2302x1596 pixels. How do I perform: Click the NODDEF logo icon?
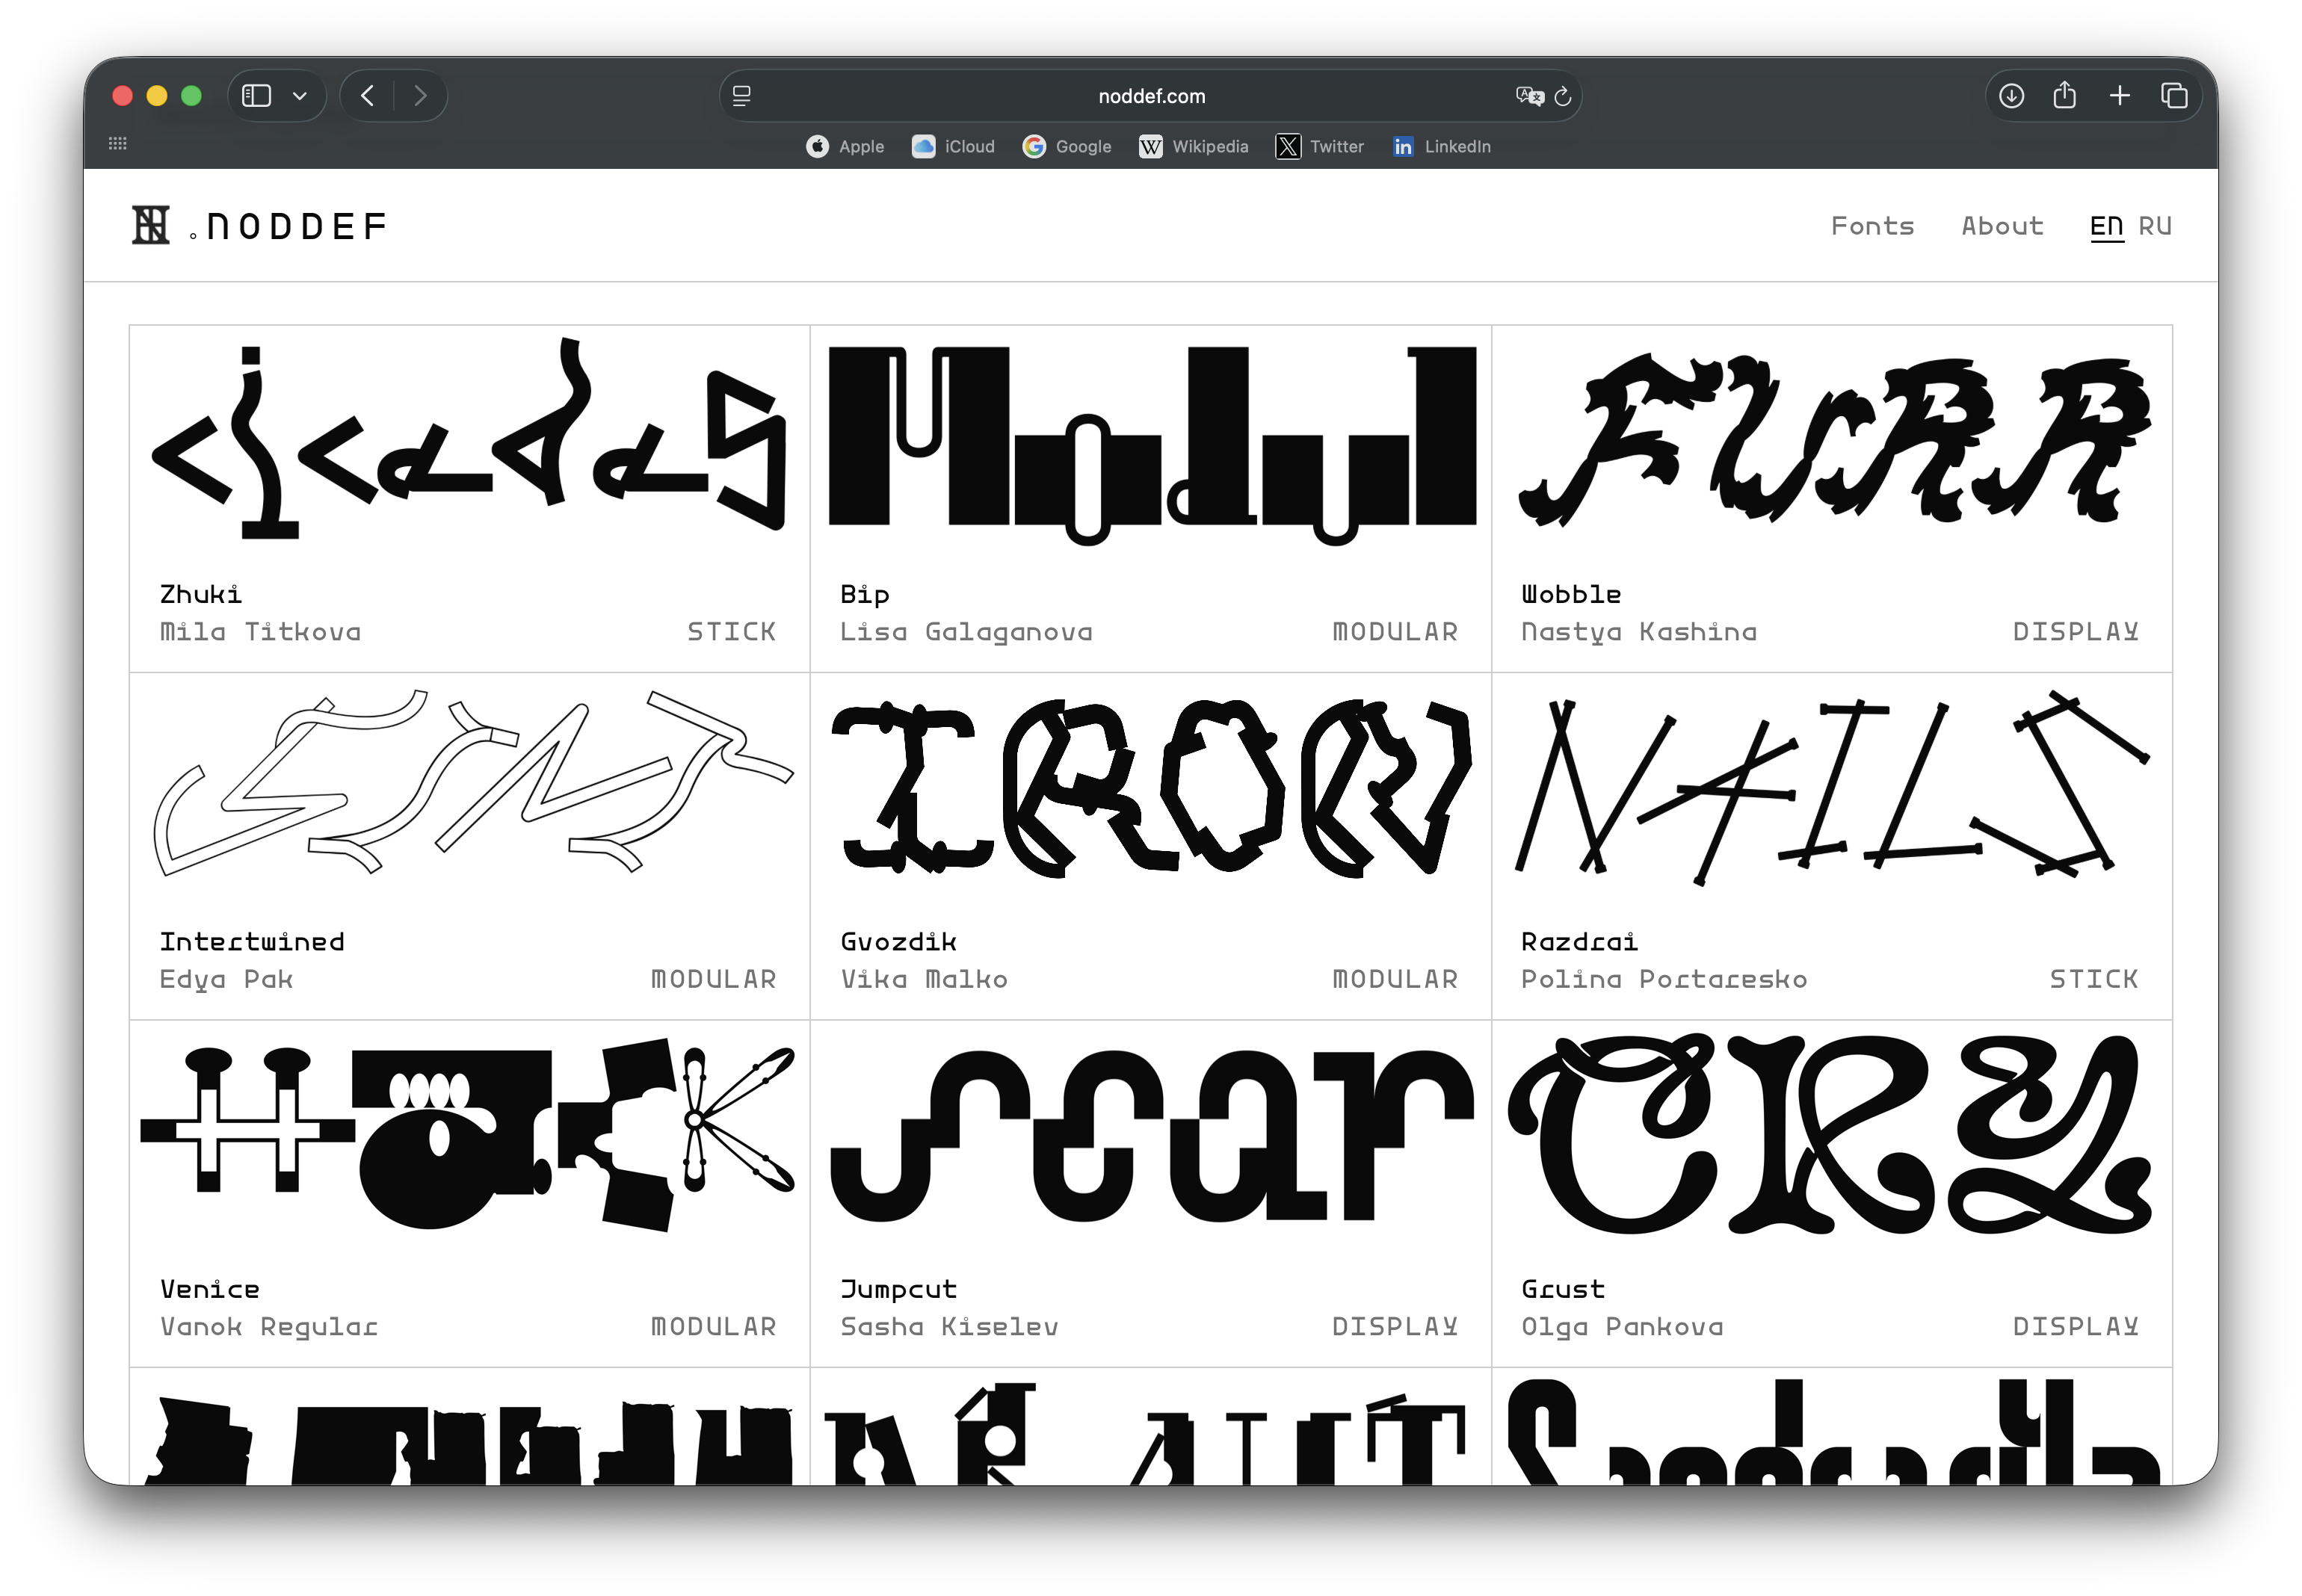click(x=151, y=225)
